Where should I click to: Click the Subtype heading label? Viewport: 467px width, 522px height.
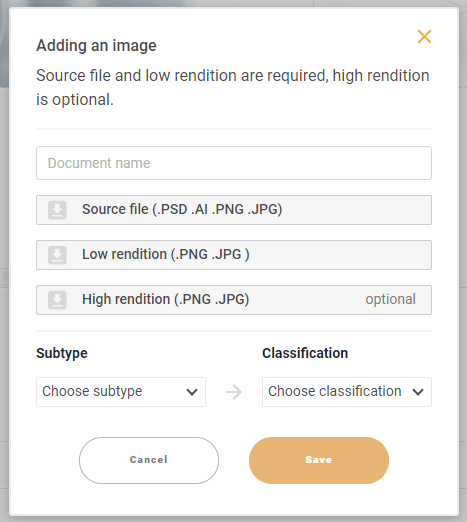pos(62,353)
